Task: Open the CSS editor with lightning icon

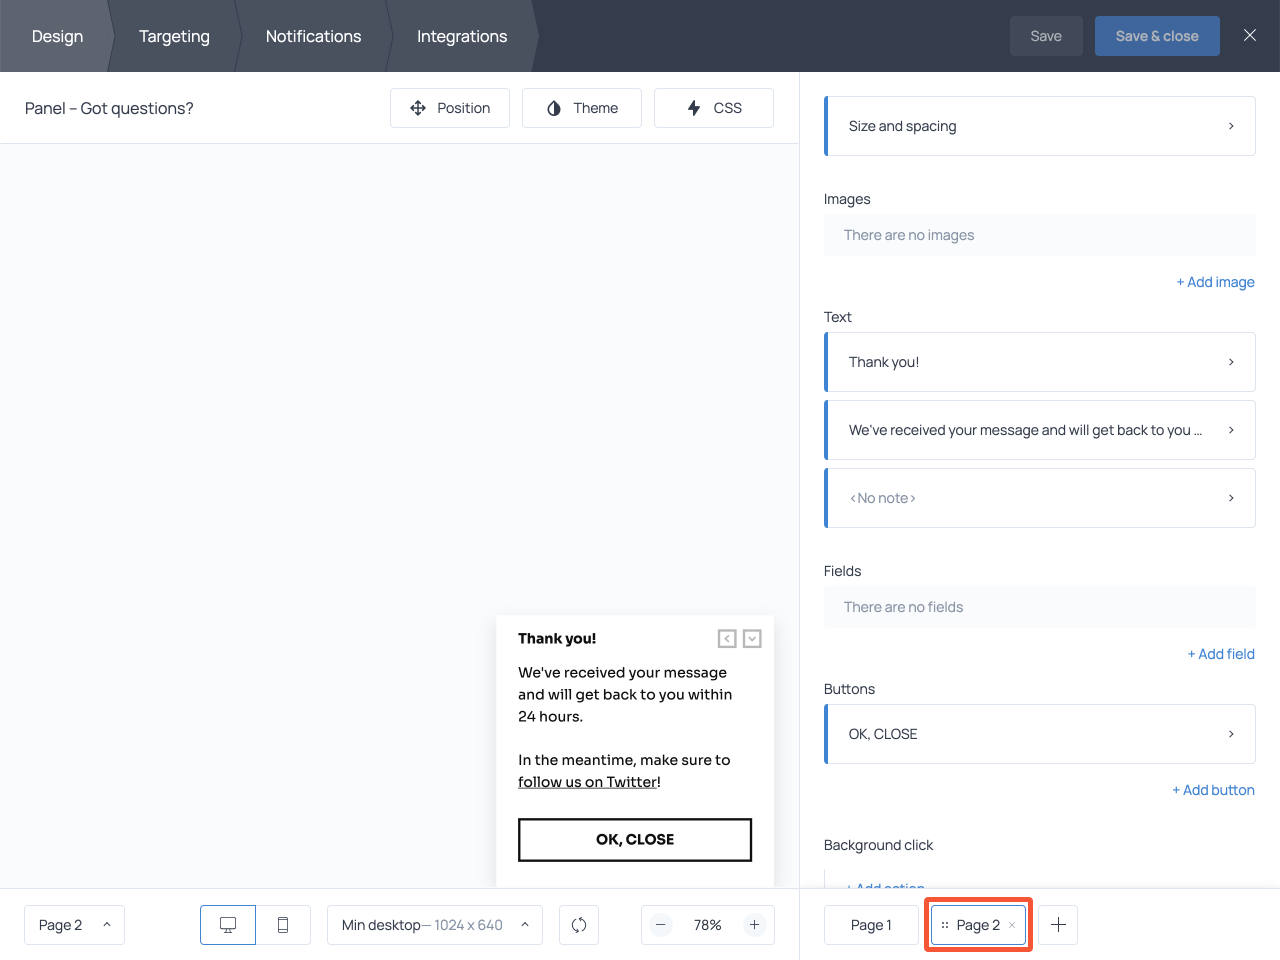Action: click(713, 107)
